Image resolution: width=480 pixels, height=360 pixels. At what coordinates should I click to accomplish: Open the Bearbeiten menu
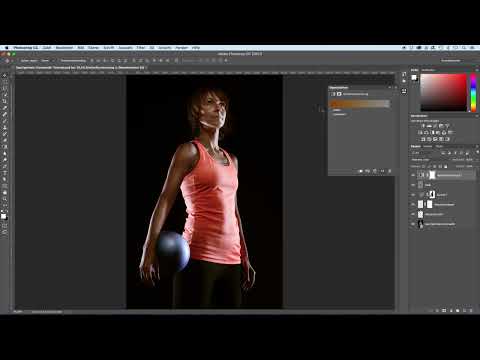pyautogui.click(x=64, y=48)
